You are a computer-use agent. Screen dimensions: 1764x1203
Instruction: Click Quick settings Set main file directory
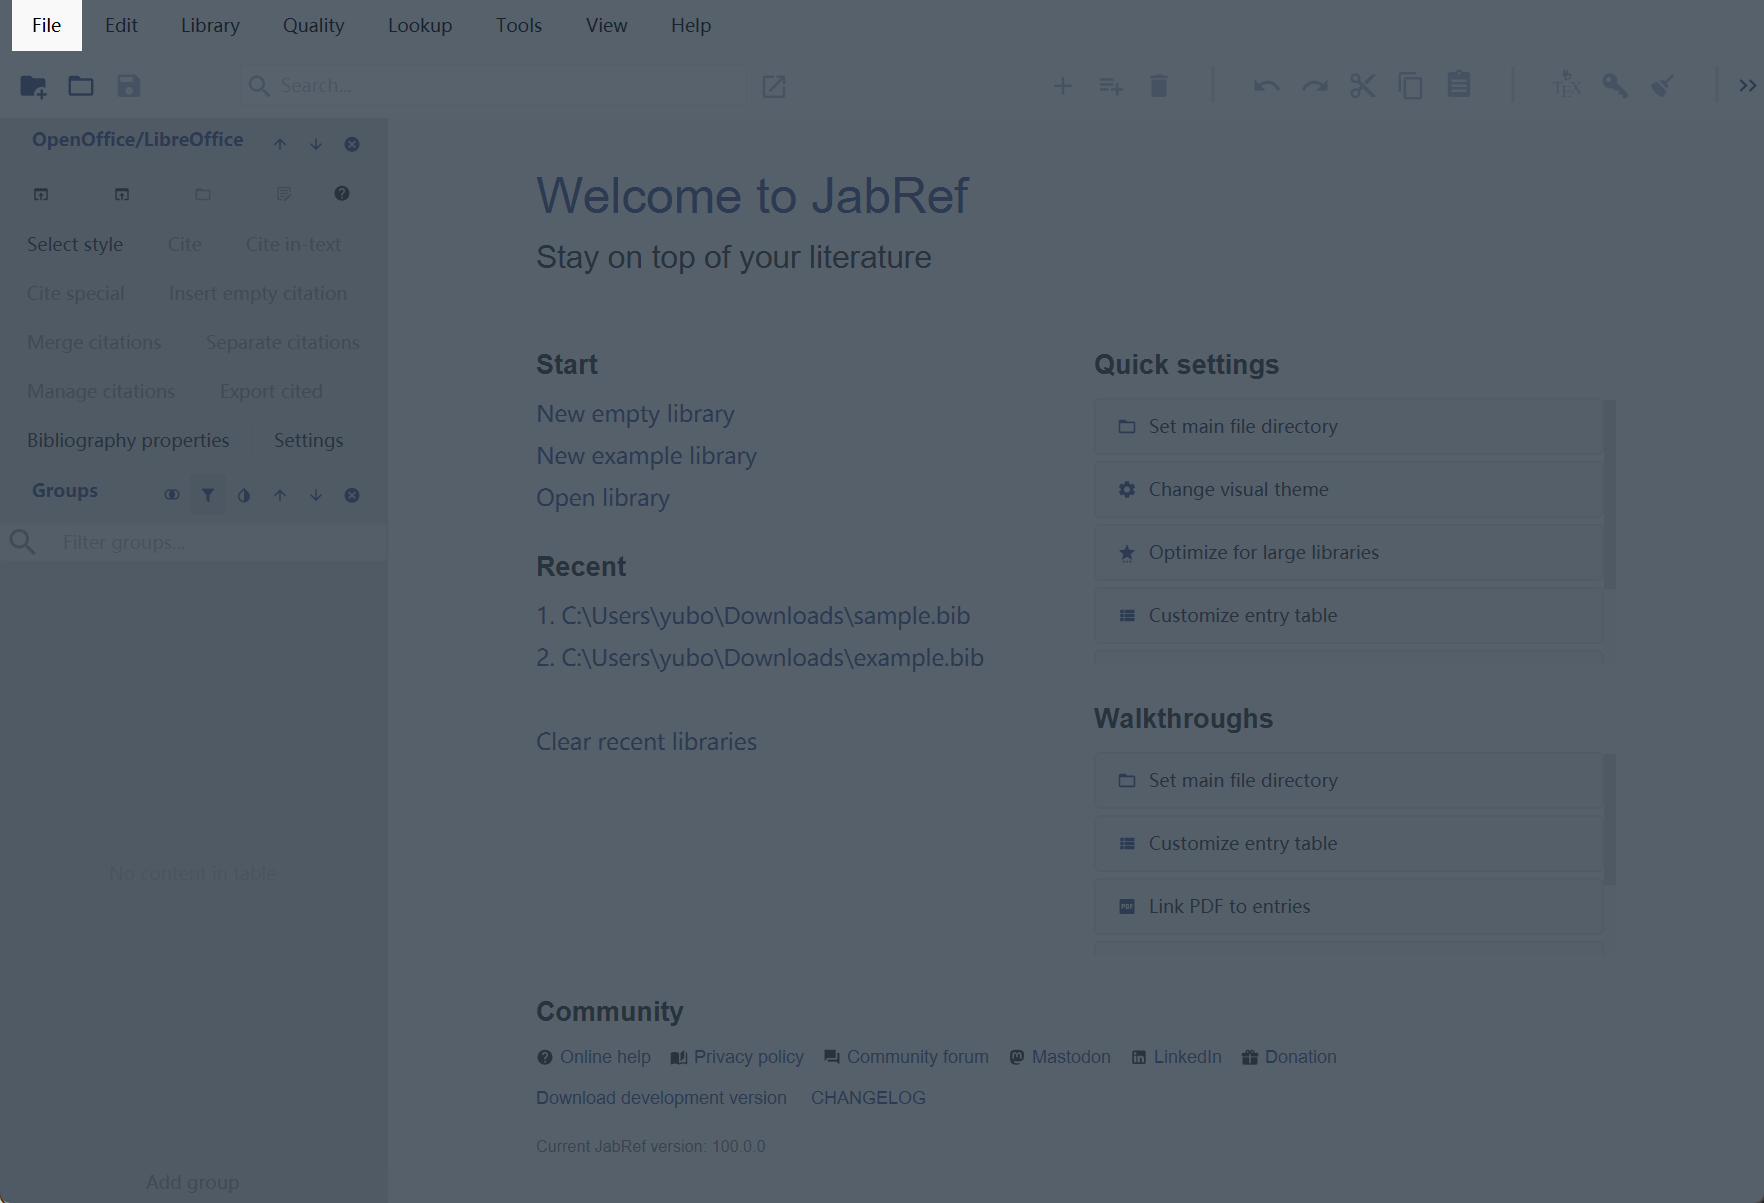tap(1348, 426)
